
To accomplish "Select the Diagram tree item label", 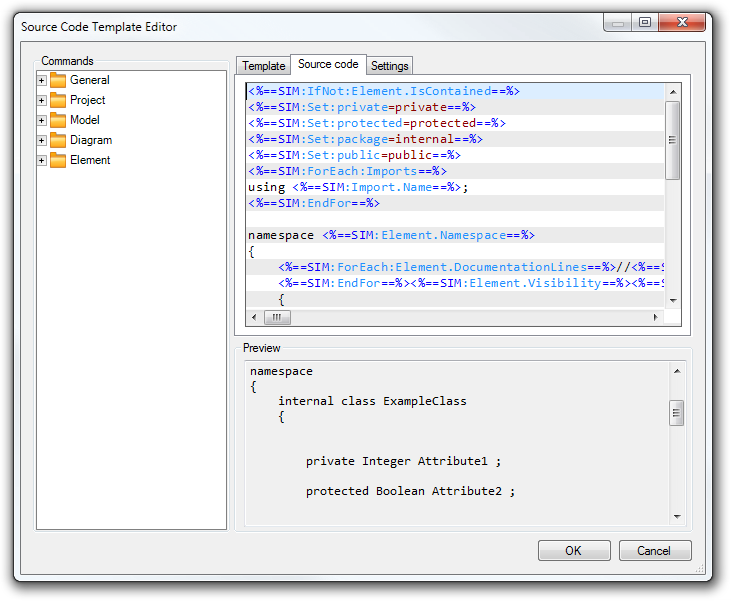I will 91,140.
